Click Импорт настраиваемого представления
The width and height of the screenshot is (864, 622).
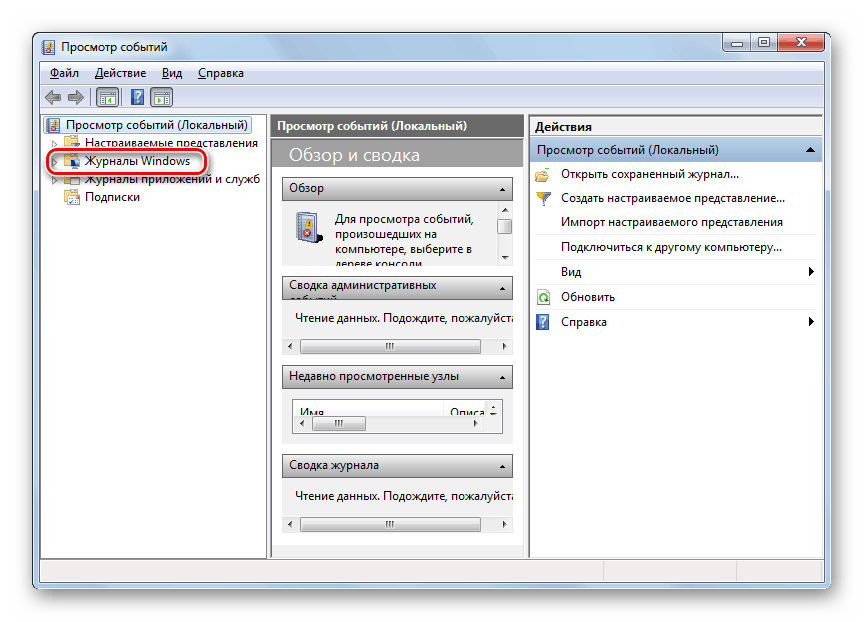tap(672, 222)
